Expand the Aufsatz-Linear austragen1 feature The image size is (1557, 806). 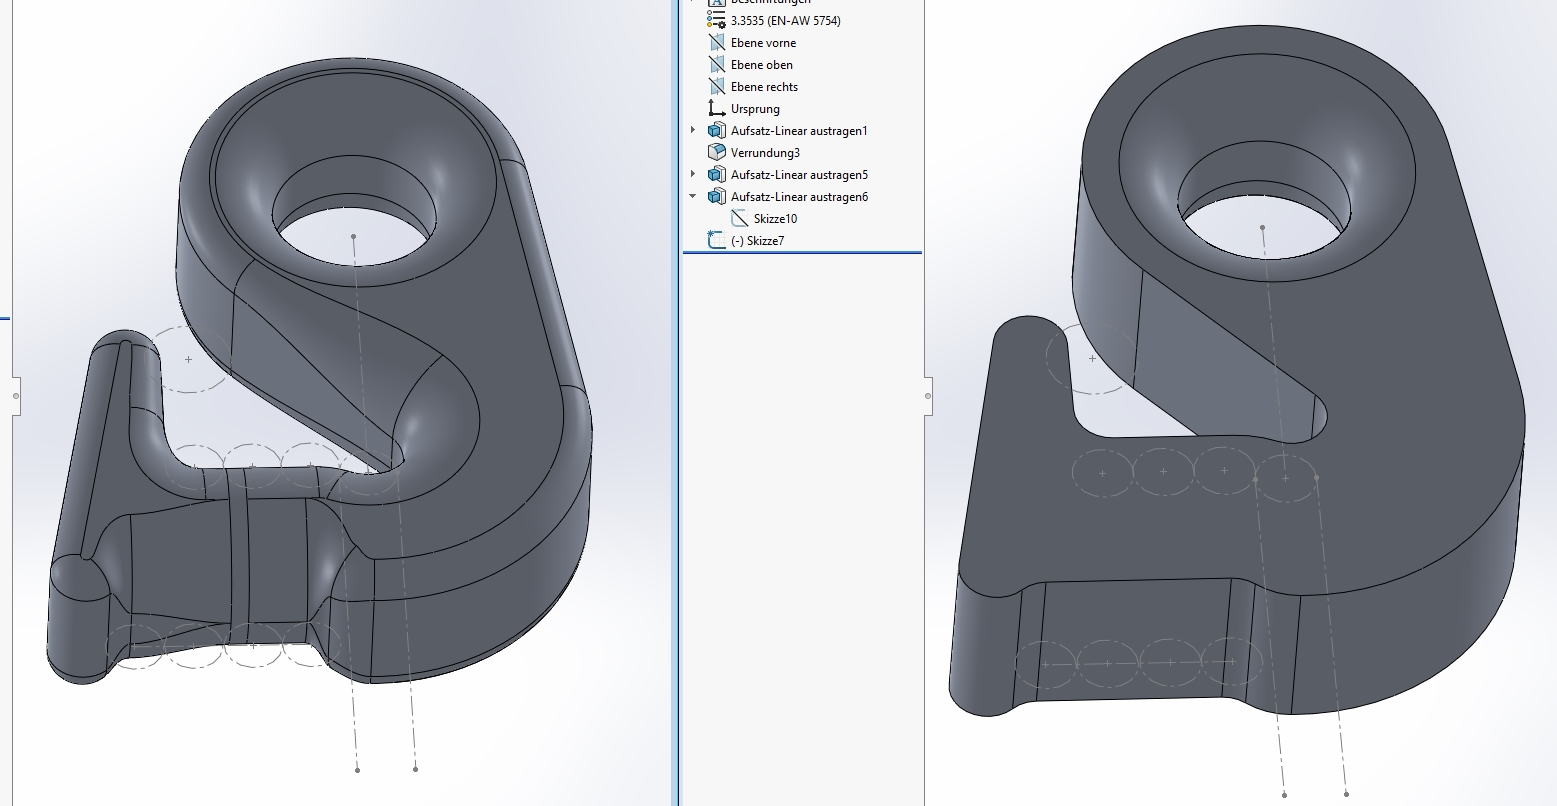point(693,130)
